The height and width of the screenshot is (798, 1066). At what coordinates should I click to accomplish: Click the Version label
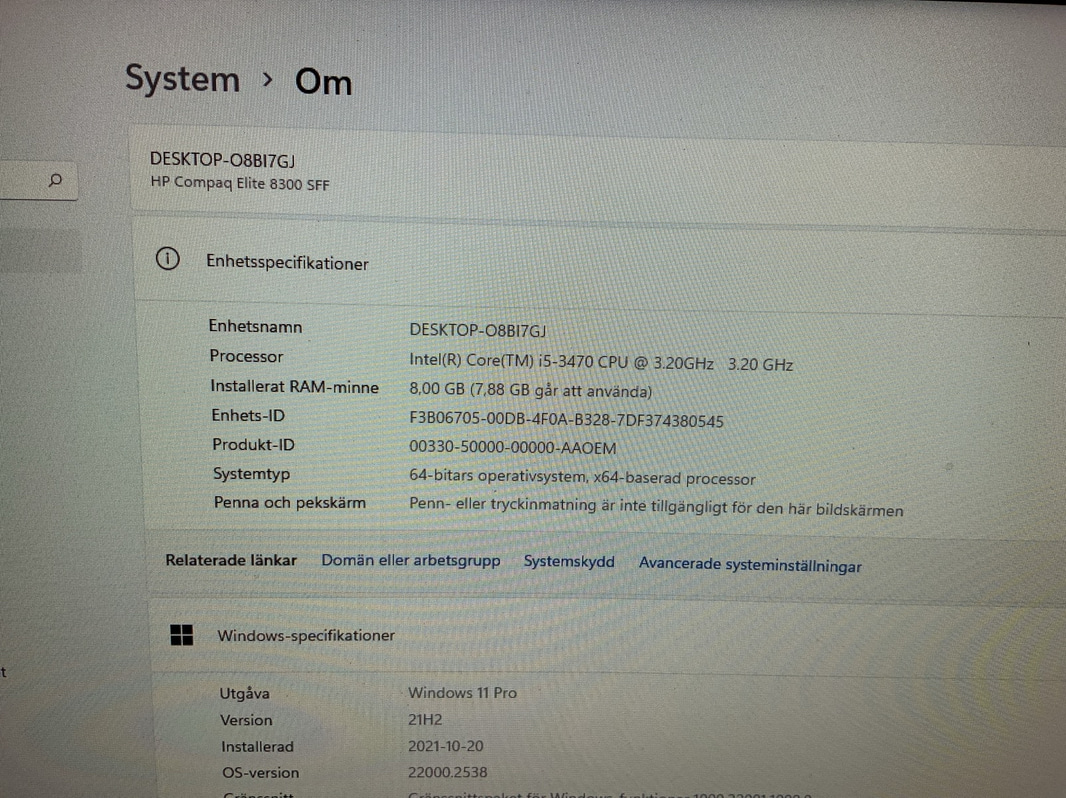point(246,720)
